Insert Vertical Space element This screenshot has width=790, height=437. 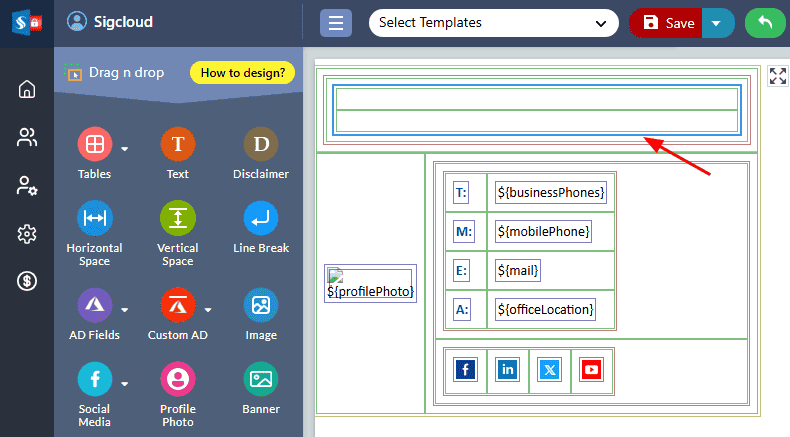[177, 219]
